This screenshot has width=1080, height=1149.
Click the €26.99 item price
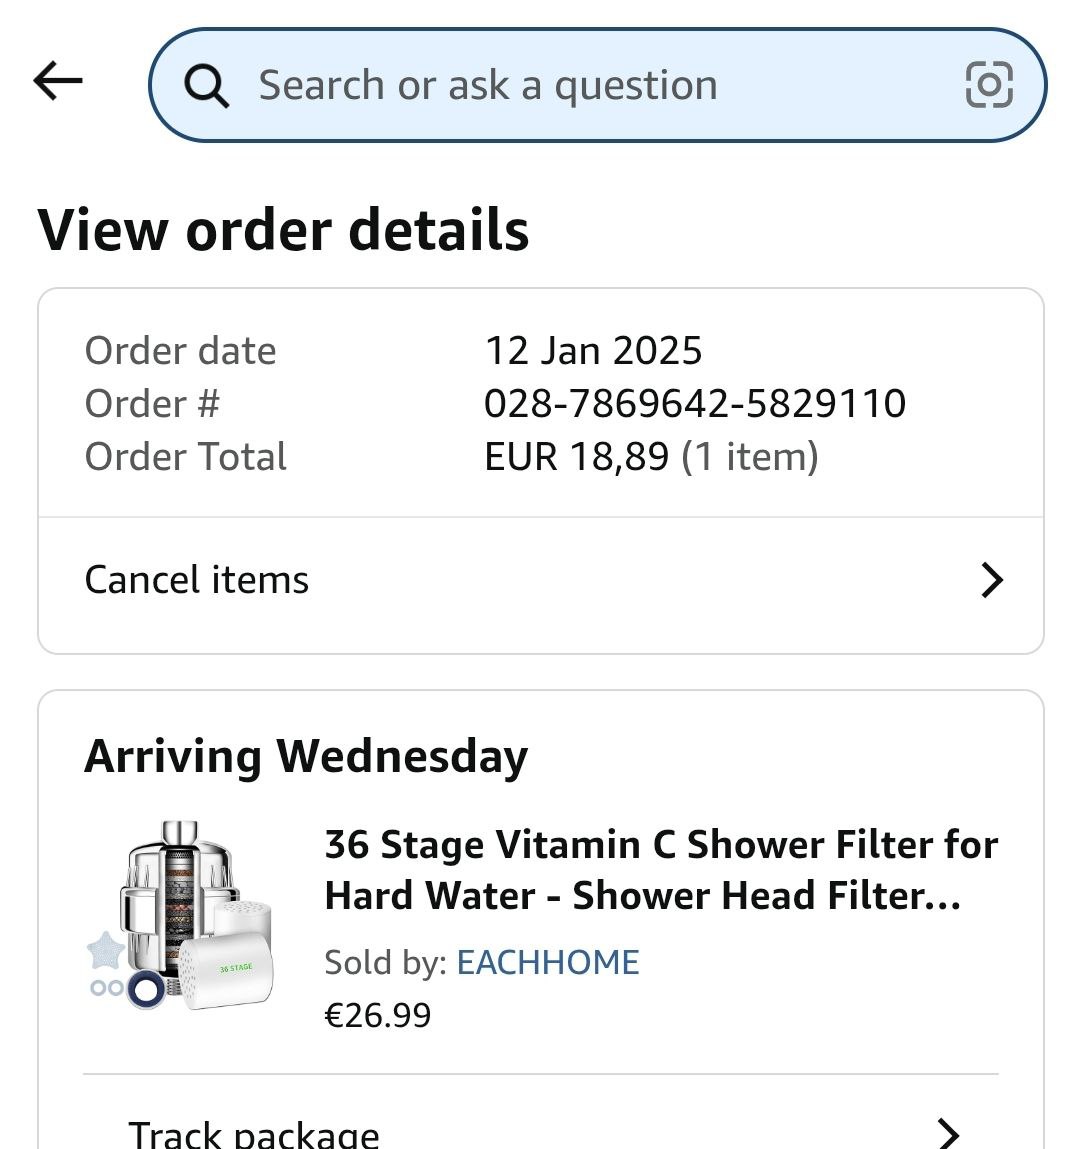(378, 1015)
